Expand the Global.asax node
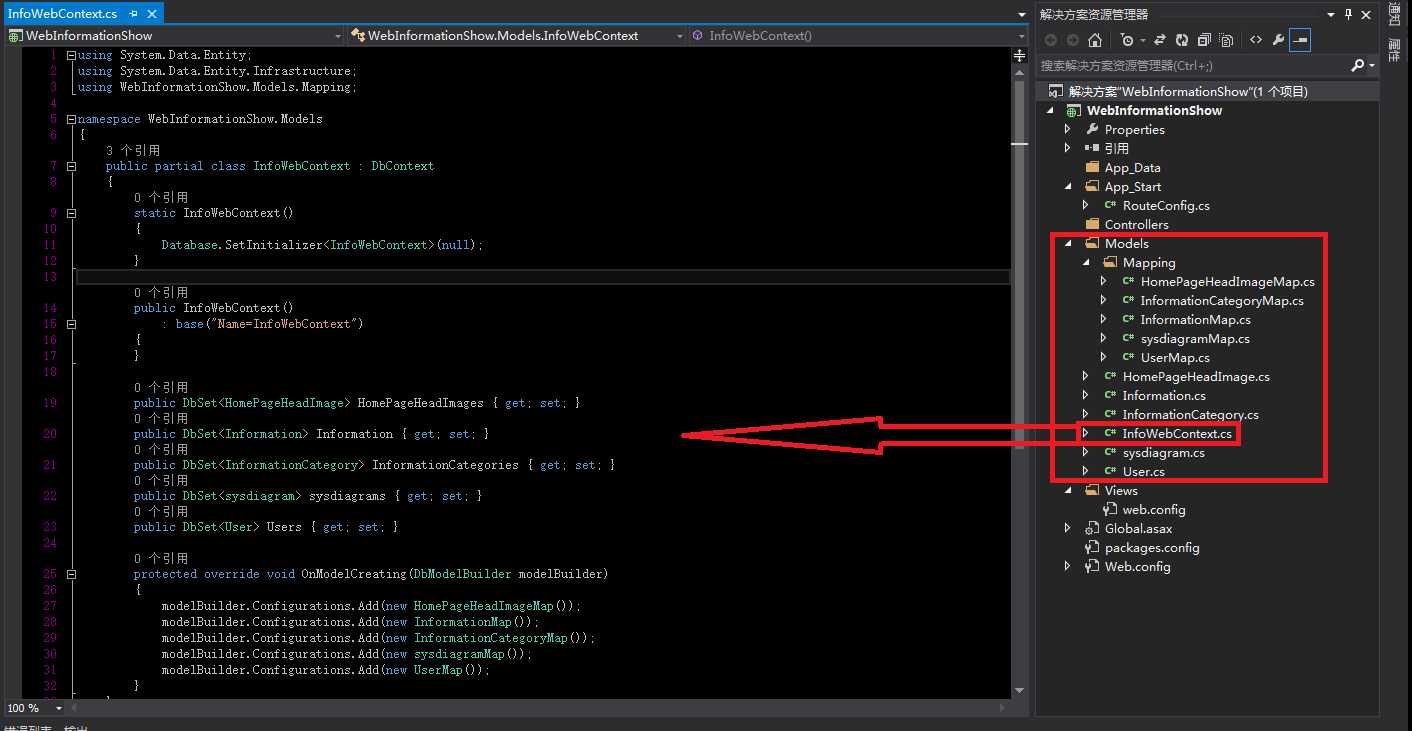The width and height of the screenshot is (1412, 731). pyautogui.click(x=1067, y=528)
